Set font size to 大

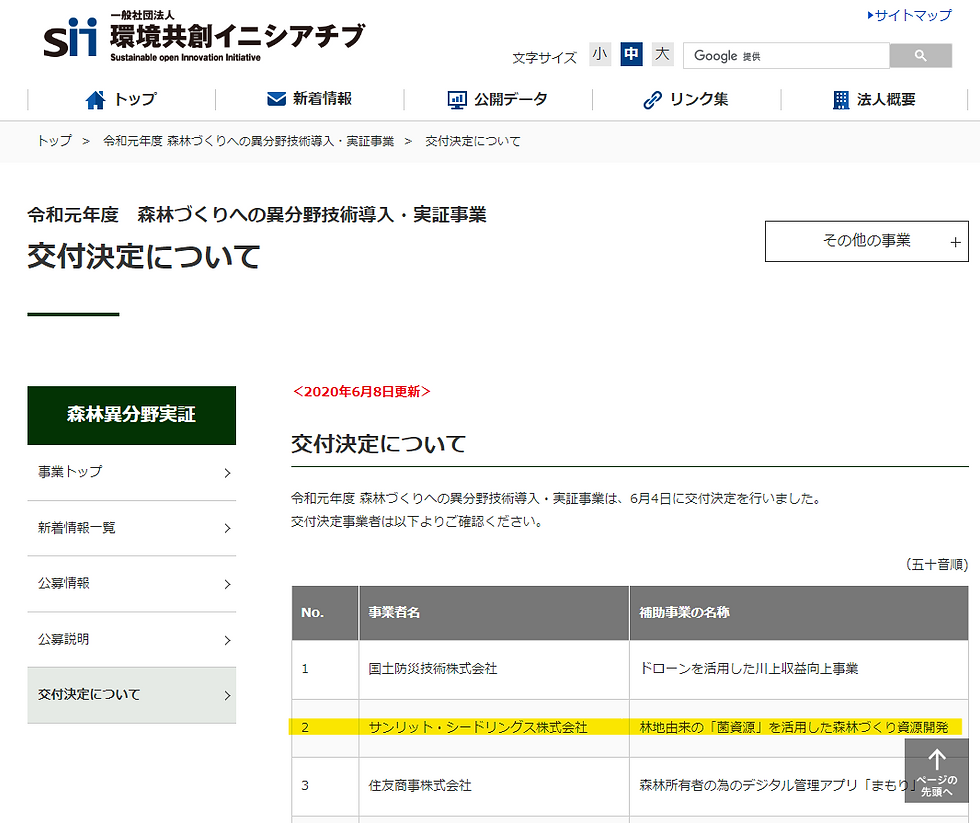662,54
